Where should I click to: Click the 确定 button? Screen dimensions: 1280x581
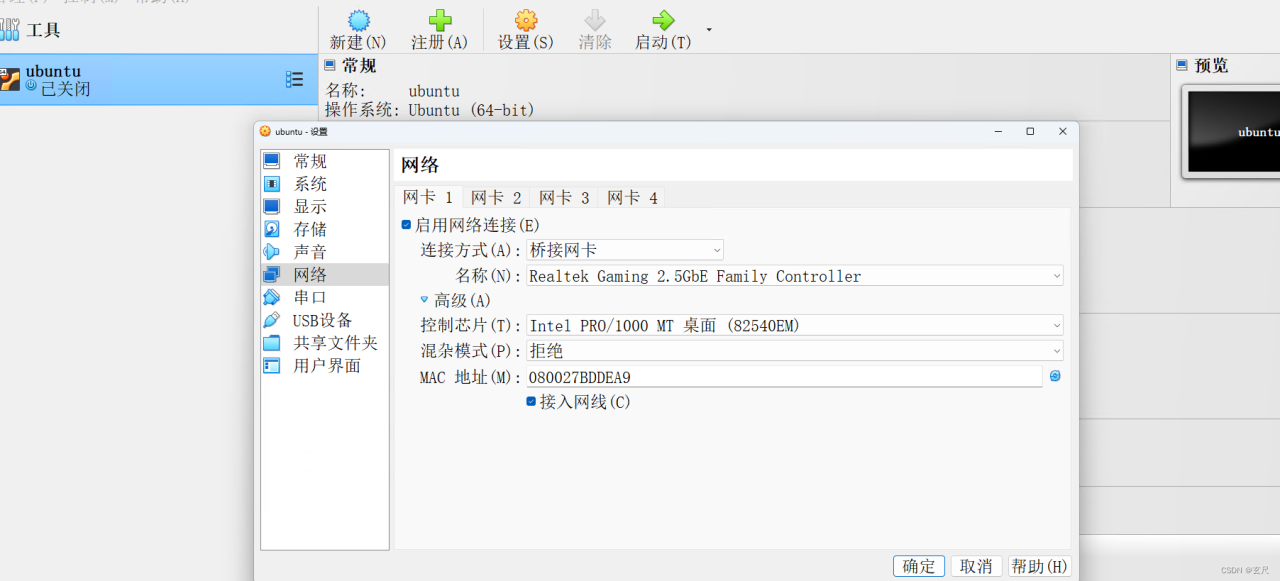918,565
